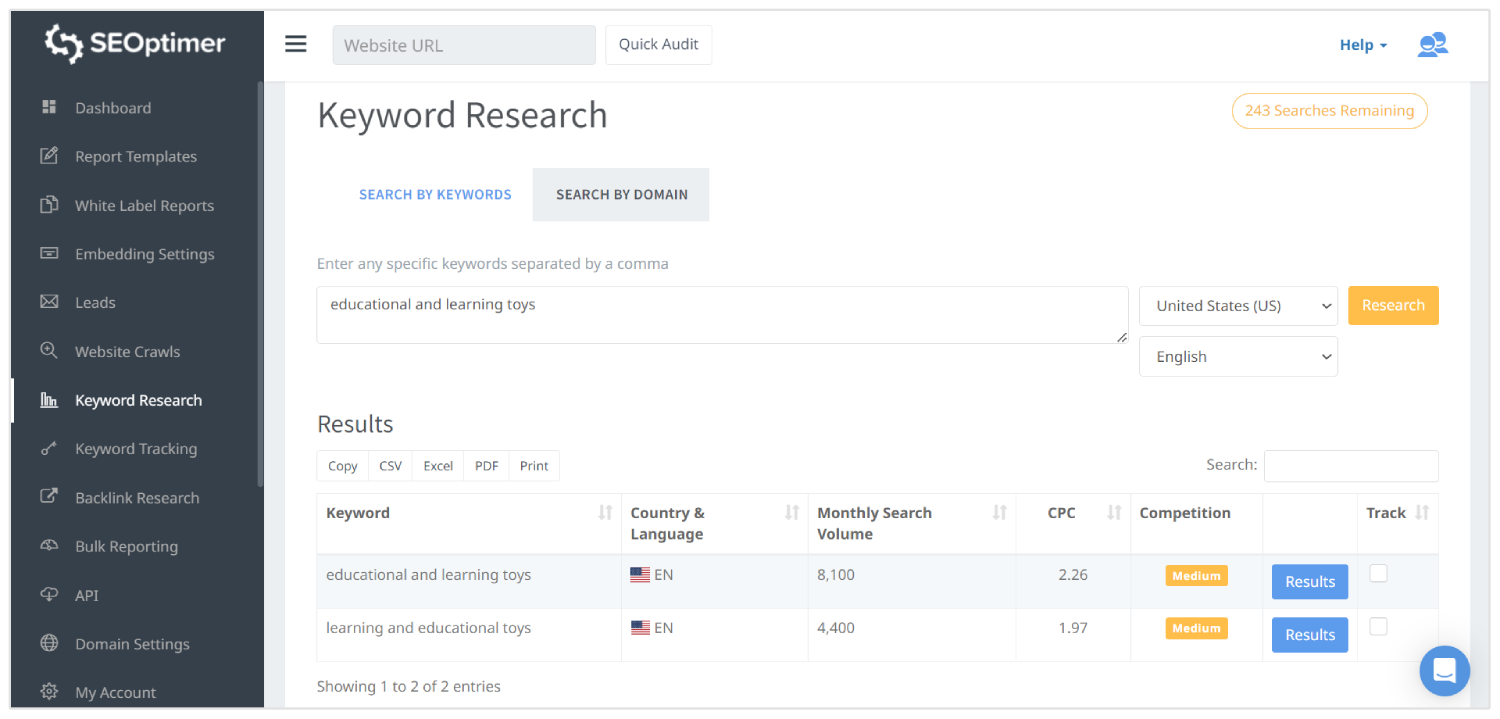Click the Research button

(x=1393, y=305)
